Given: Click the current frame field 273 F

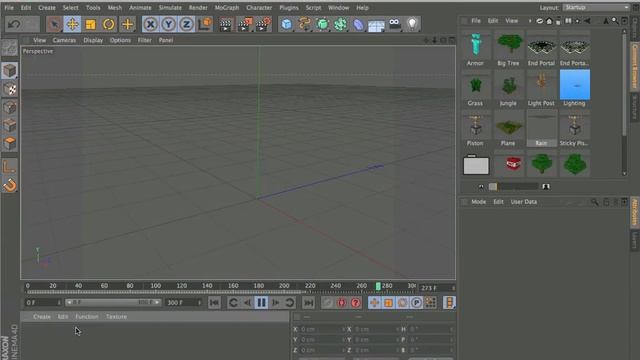Looking at the screenshot, I should [437, 288].
